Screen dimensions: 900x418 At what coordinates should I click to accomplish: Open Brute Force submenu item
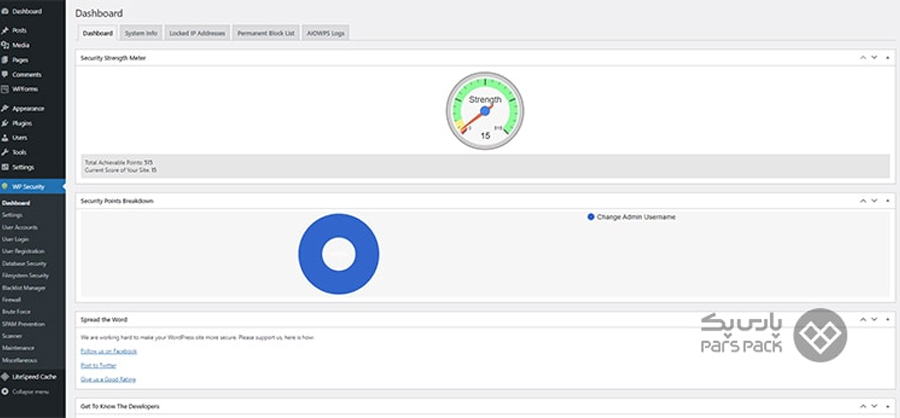tap(15, 312)
